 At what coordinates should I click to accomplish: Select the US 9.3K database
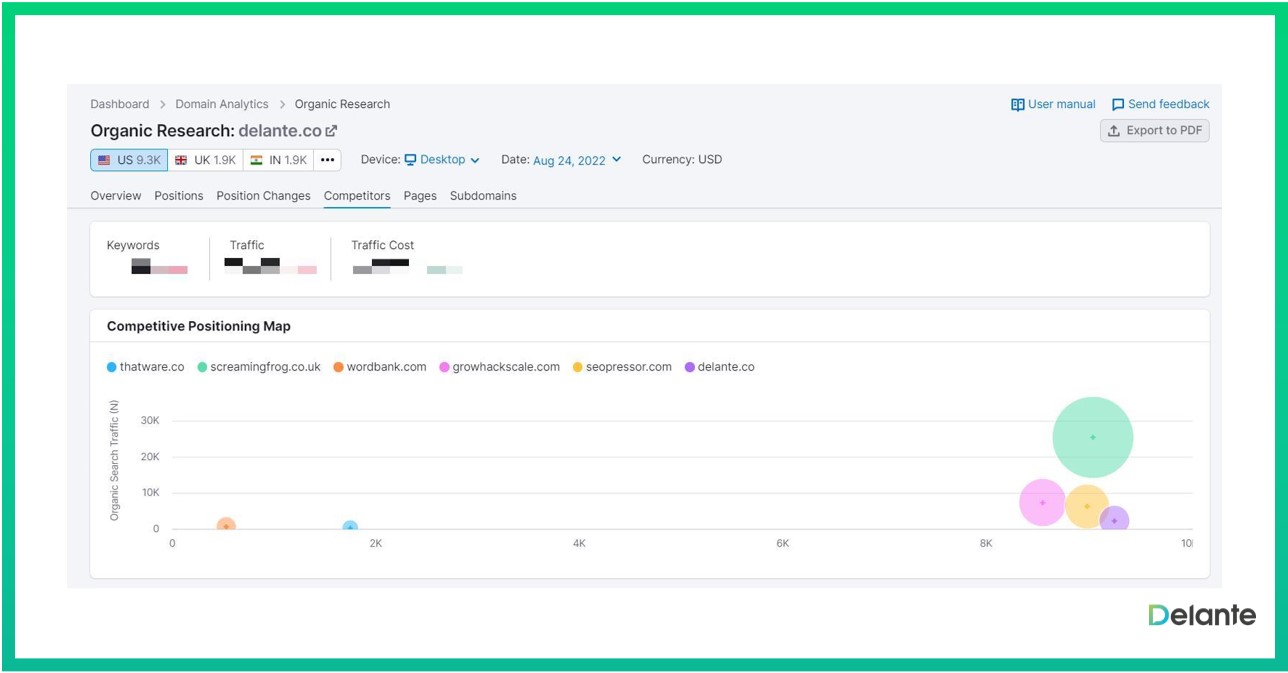point(129,160)
